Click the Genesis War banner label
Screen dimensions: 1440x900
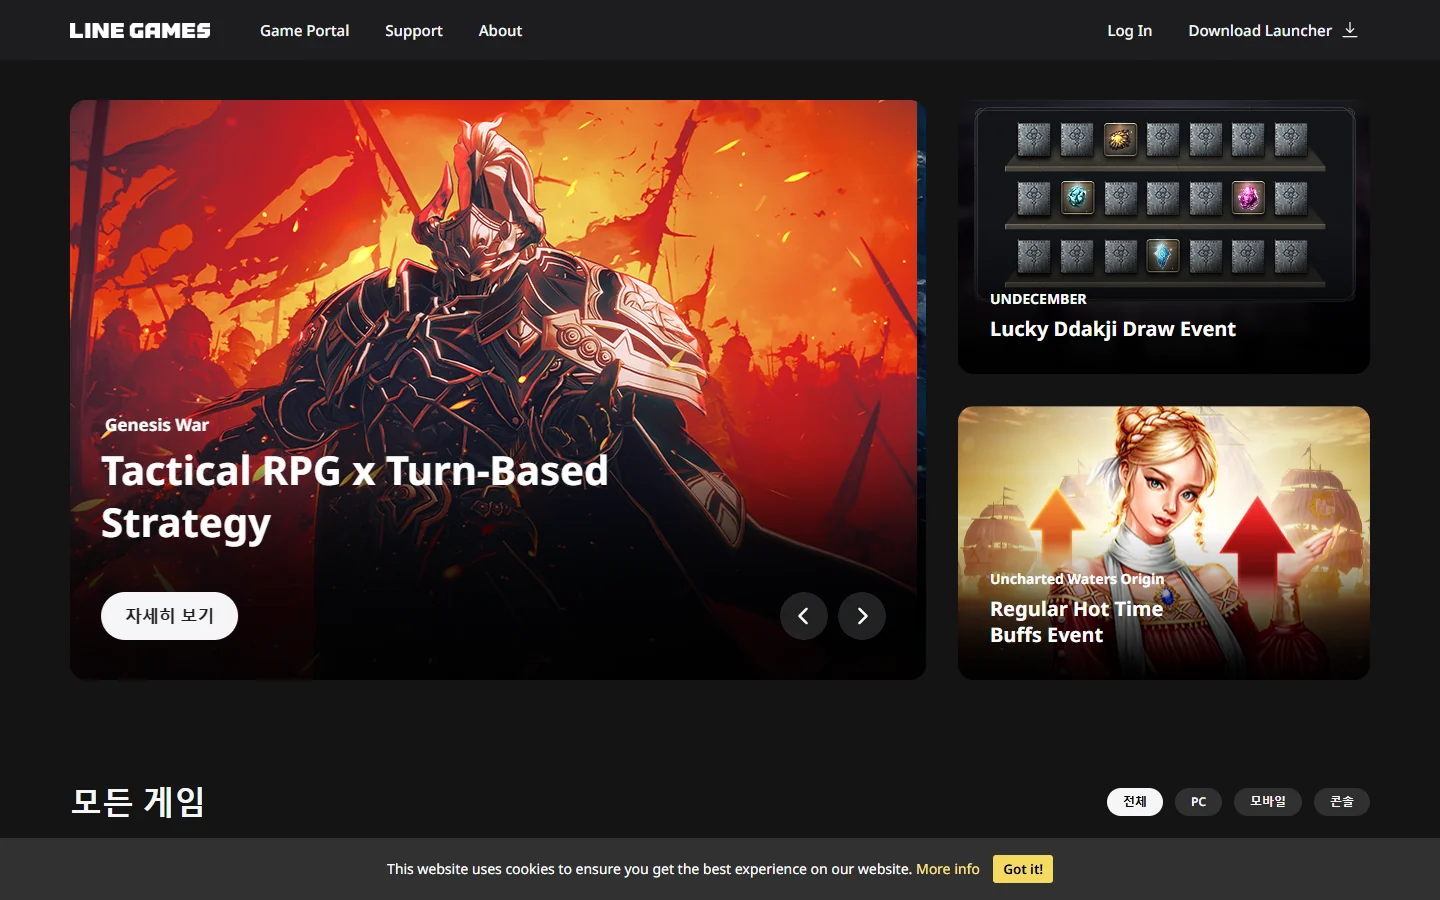[157, 425]
